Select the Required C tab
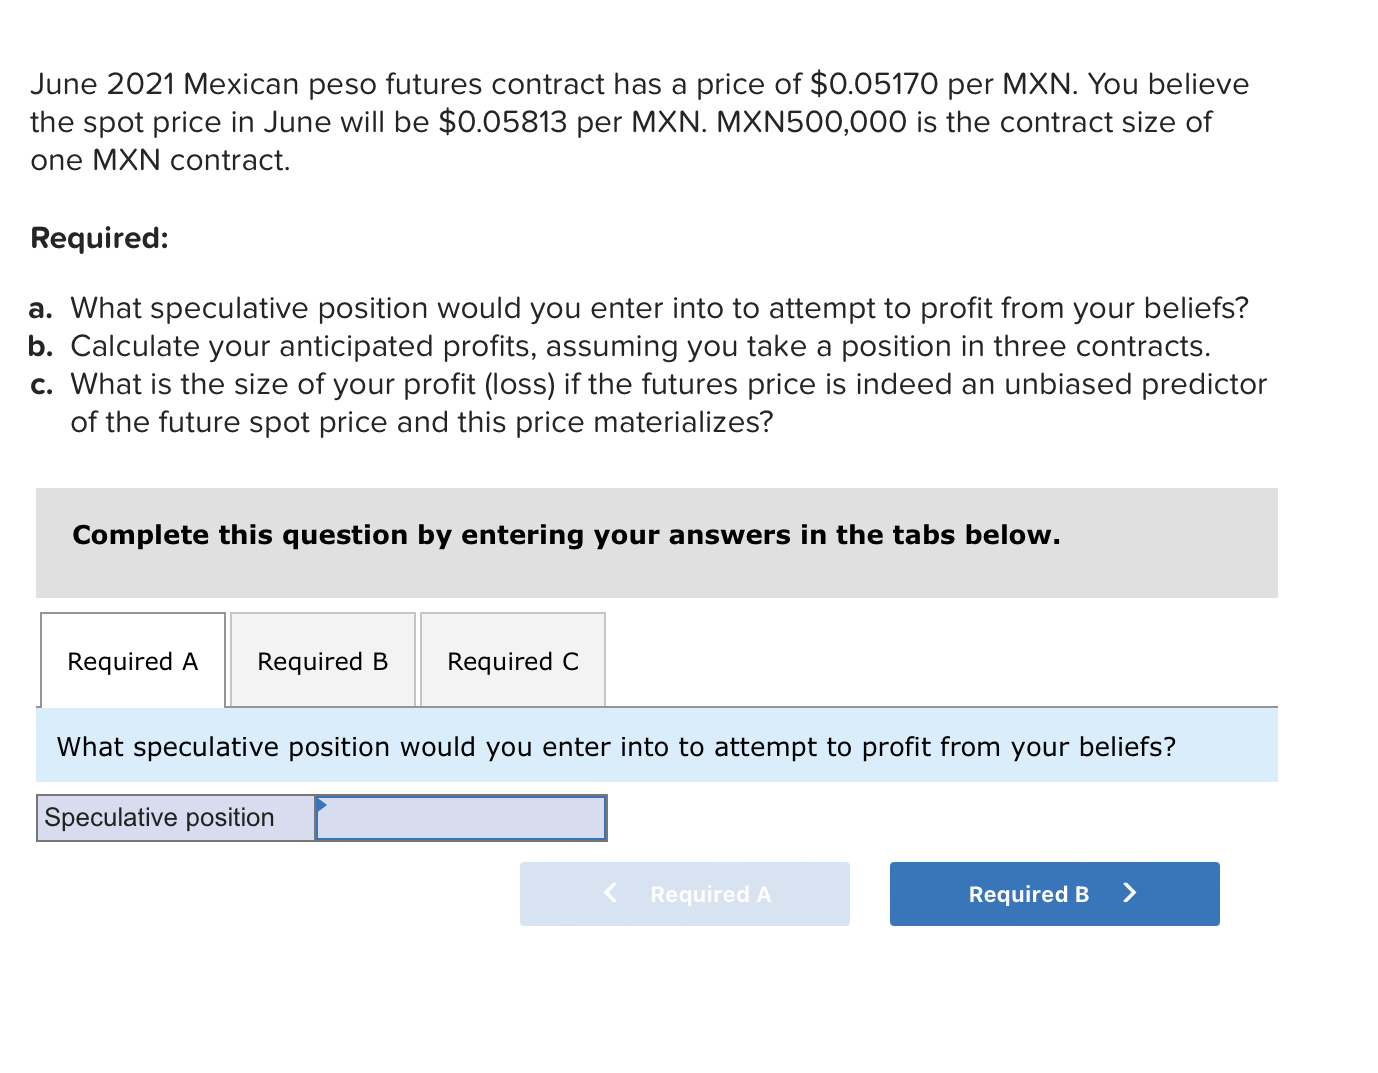This screenshot has width=1378, height=1073. coord(512,661)
